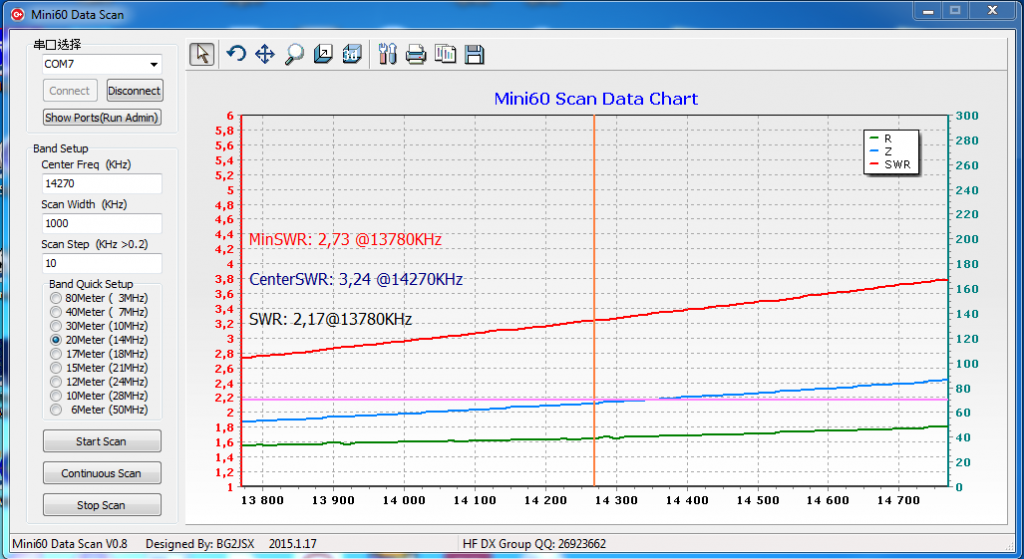
Task: Click the Mini60 Data Scan V0.8 status text
Action: pyautogui.click(x=69, y=544)
